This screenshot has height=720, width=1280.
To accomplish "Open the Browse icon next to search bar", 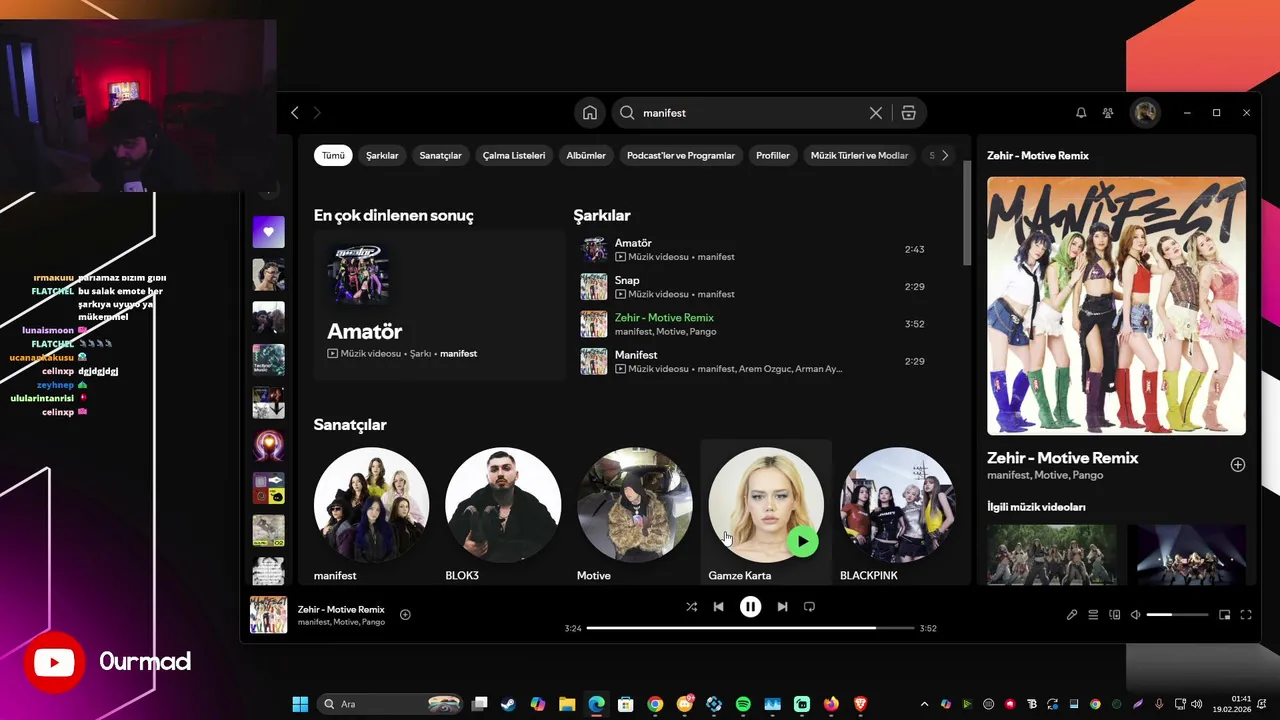I will click(x=908, y=113).
